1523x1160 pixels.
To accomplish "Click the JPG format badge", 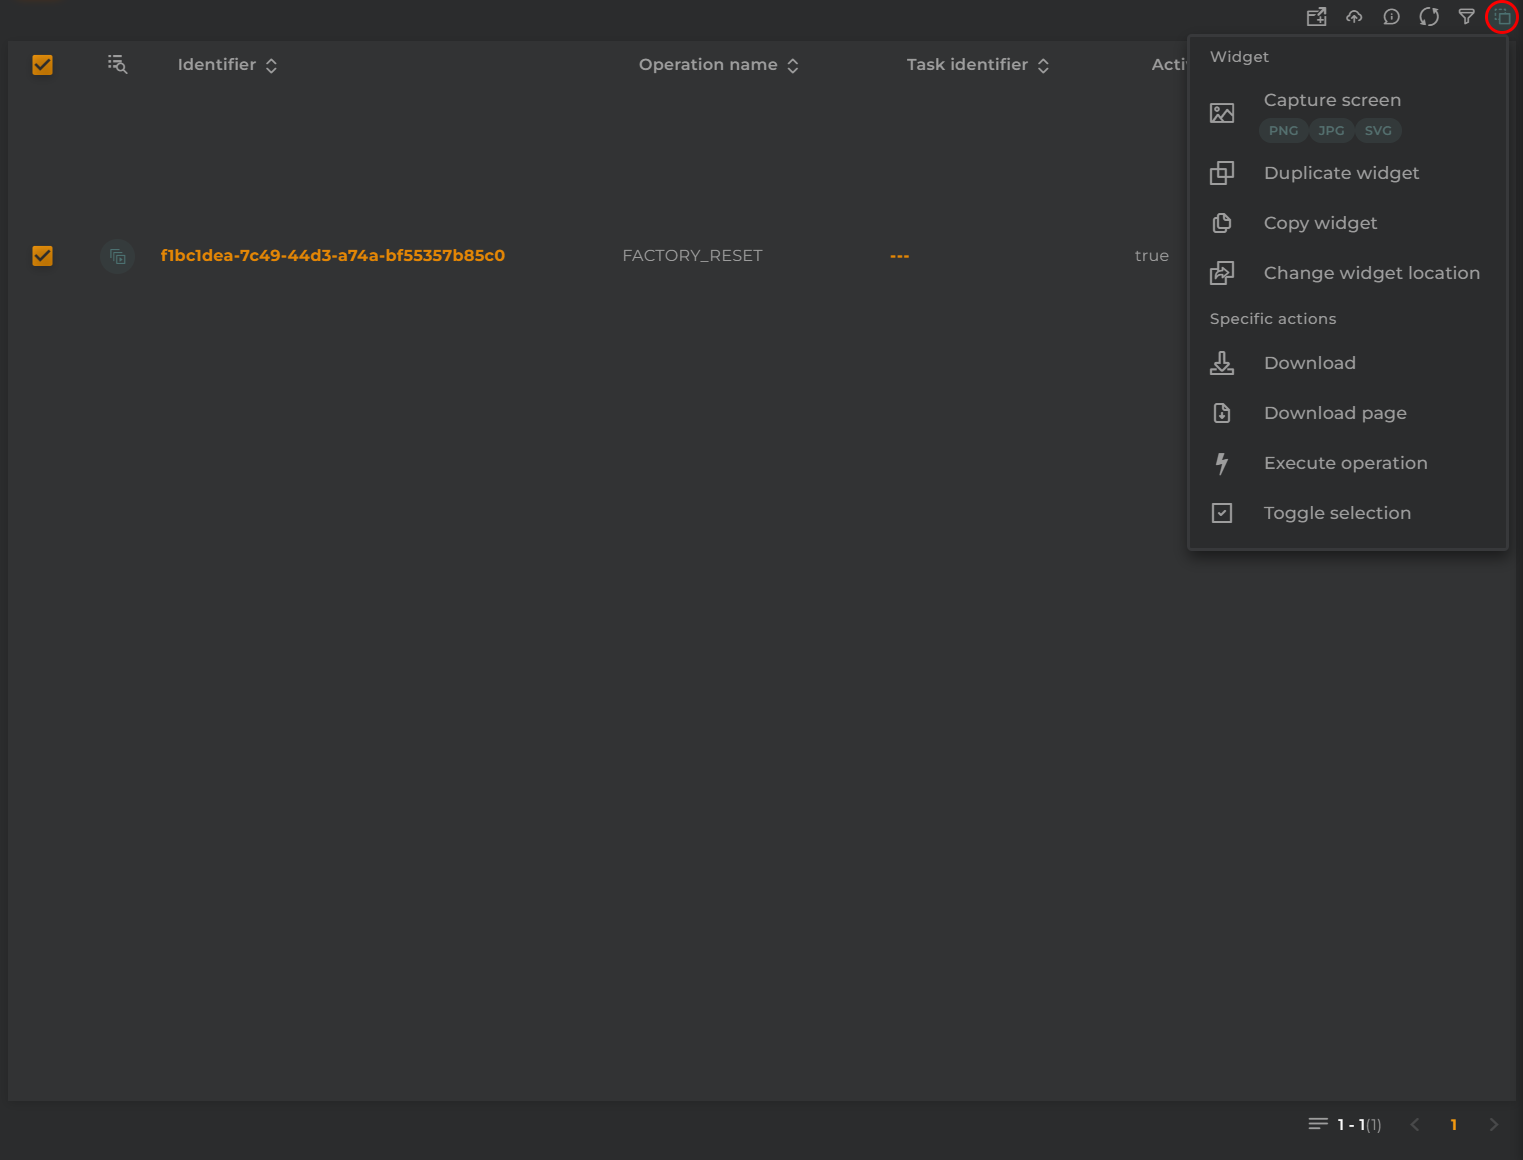I will [x=1331, y=131].
